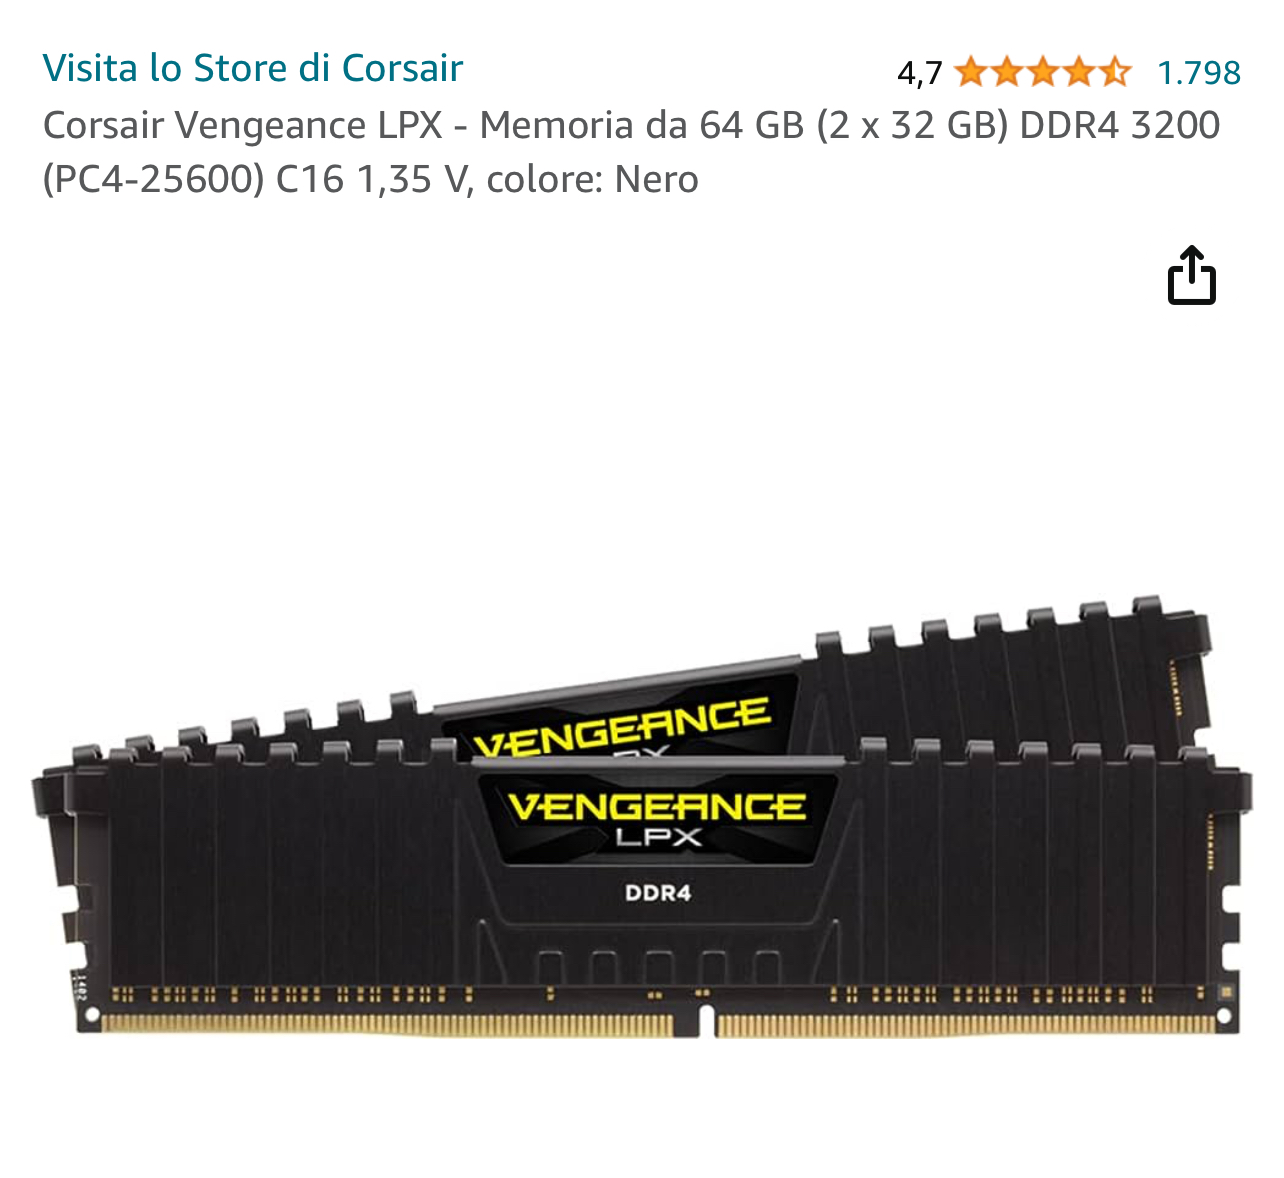The width and height of the screenshot is (1284, 1178).
Task: Click the tilted VENGEANCE logo on rear module
Action: coord(622,728)
